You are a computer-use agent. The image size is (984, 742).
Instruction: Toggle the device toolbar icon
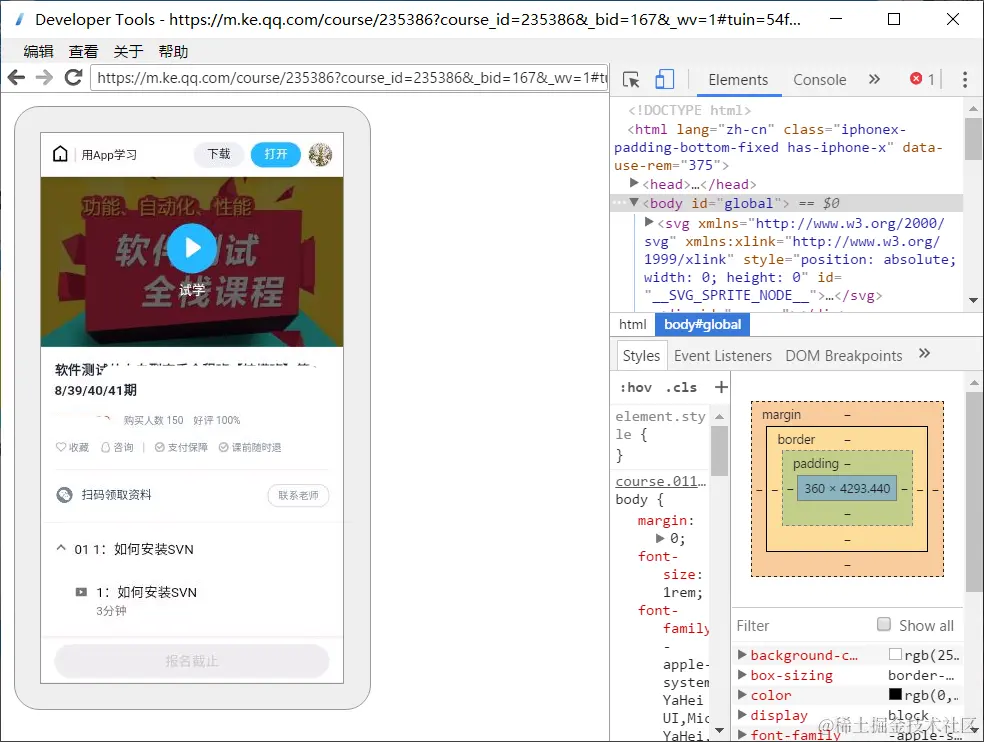point(664,80)
